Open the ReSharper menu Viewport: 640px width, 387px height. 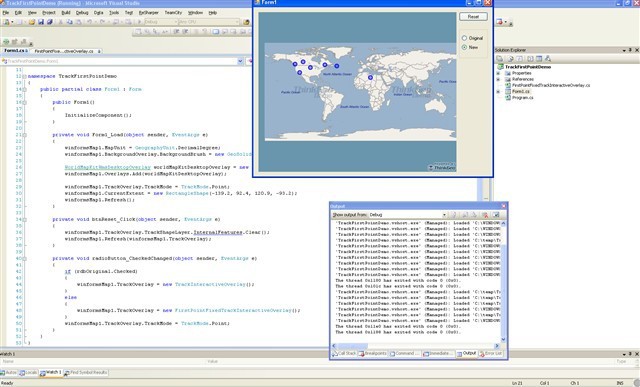click(149, 13)
